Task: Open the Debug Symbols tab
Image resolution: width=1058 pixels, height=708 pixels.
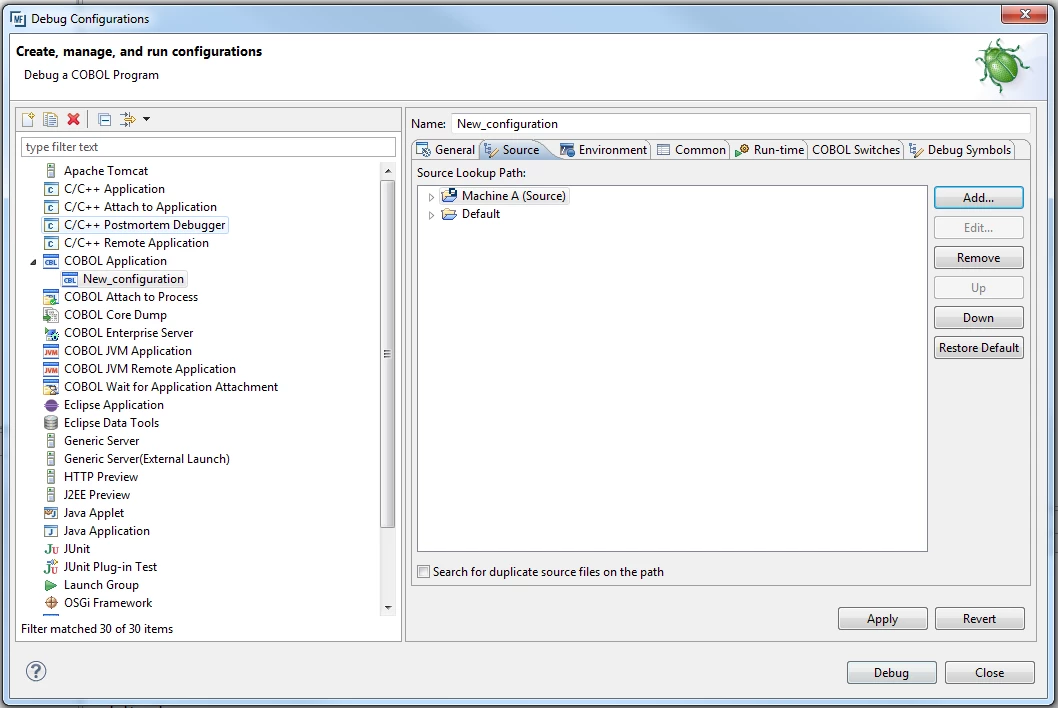Action: (x=961, y=150)
